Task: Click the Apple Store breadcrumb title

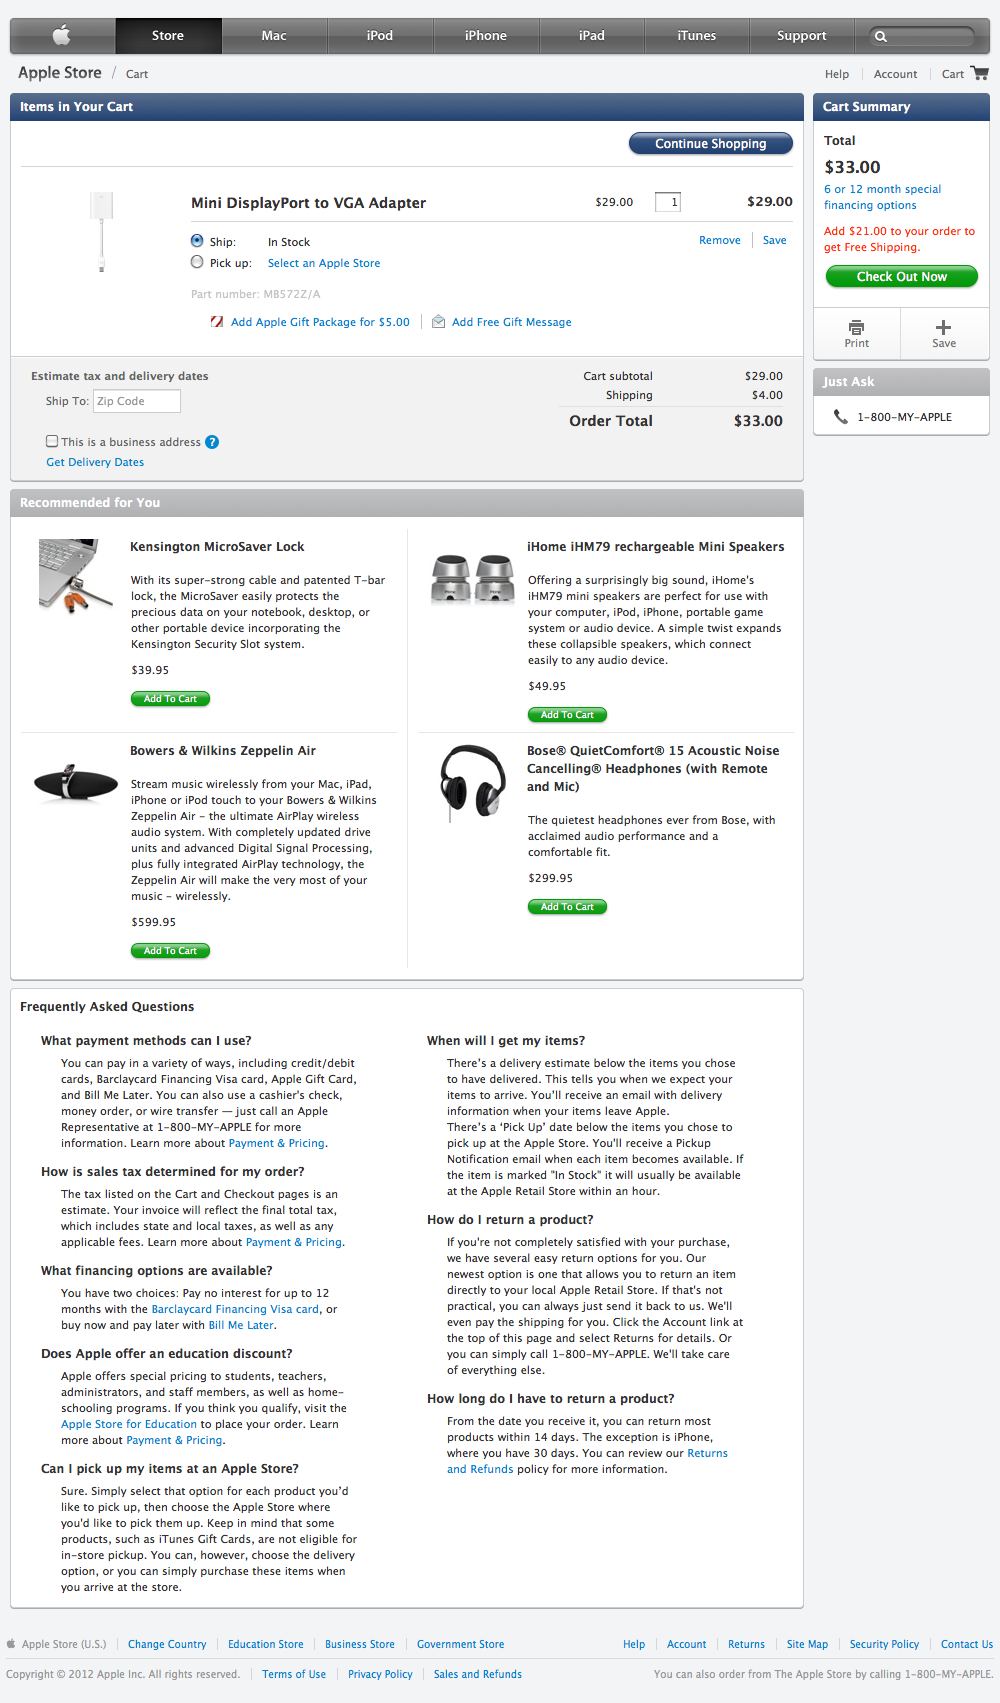Action: coord(60,73)
